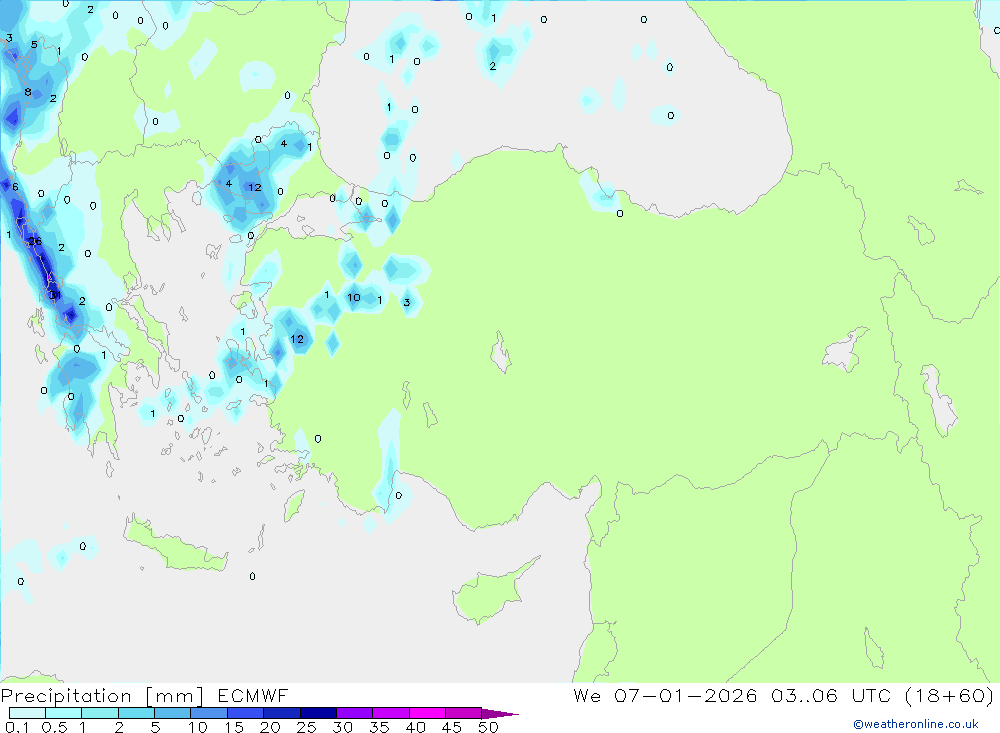Image resolution: width=1000 pixels, height=733 pixels.
Task: Pick the 10–15 mm blue legend swatch
Action: [209, 713]
